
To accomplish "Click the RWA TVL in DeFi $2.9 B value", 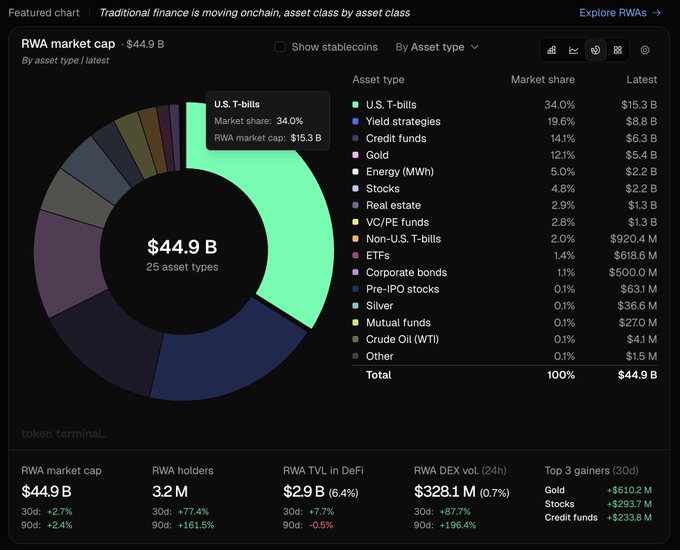I will click(x=304, y=491).
